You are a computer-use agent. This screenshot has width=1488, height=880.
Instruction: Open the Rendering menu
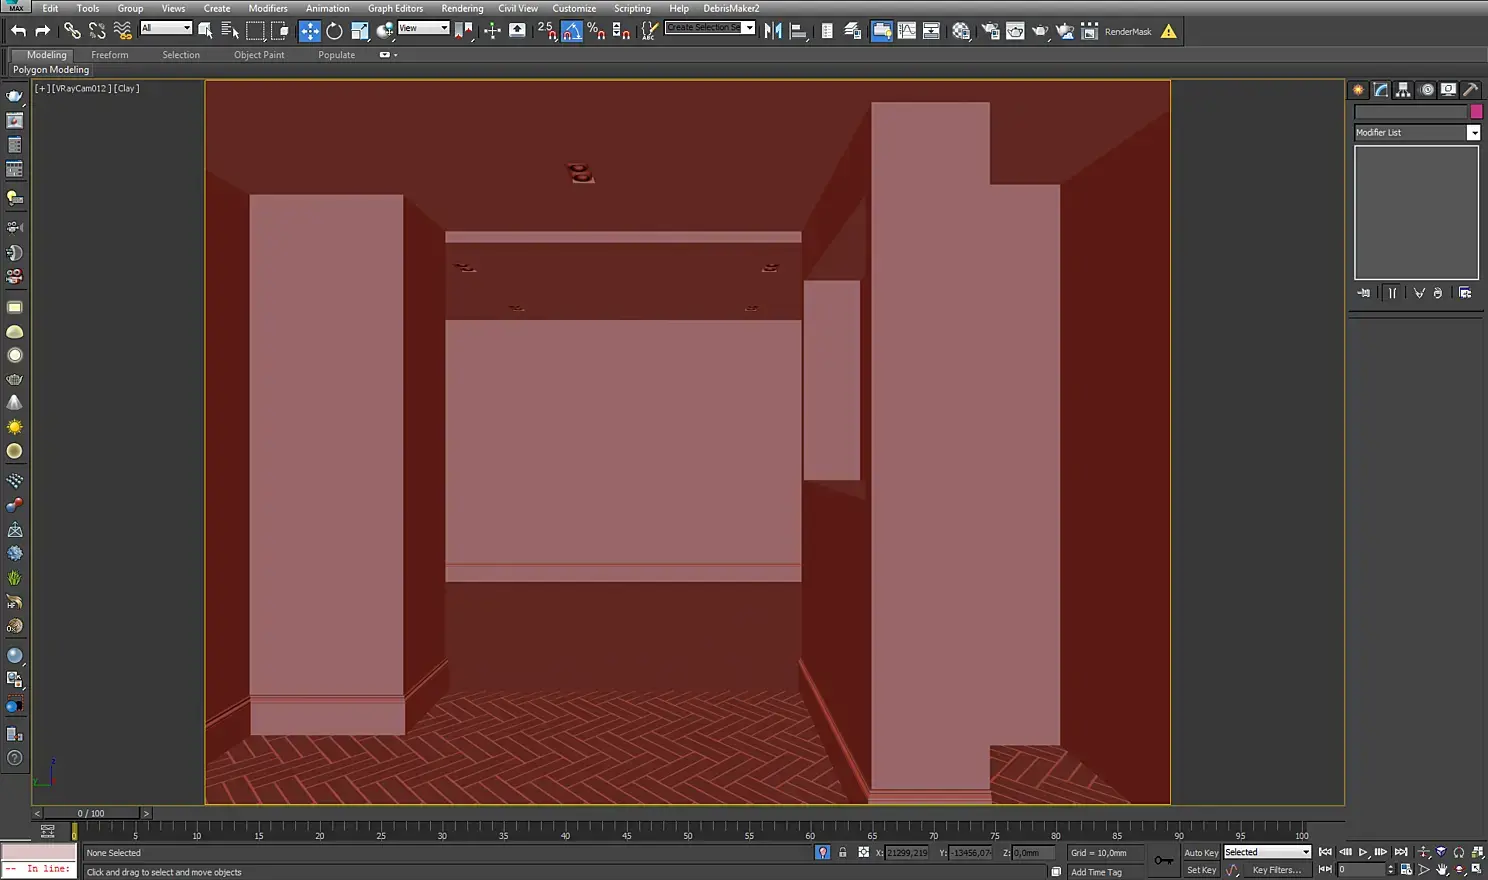[x=461, y=8]
